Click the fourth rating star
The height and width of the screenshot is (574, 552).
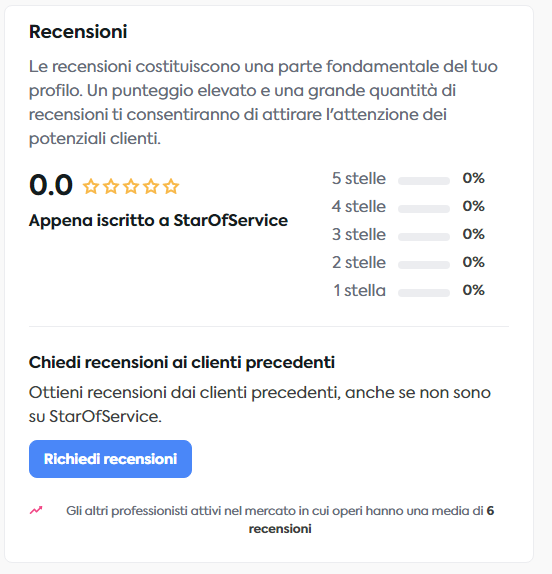(151, 186)
